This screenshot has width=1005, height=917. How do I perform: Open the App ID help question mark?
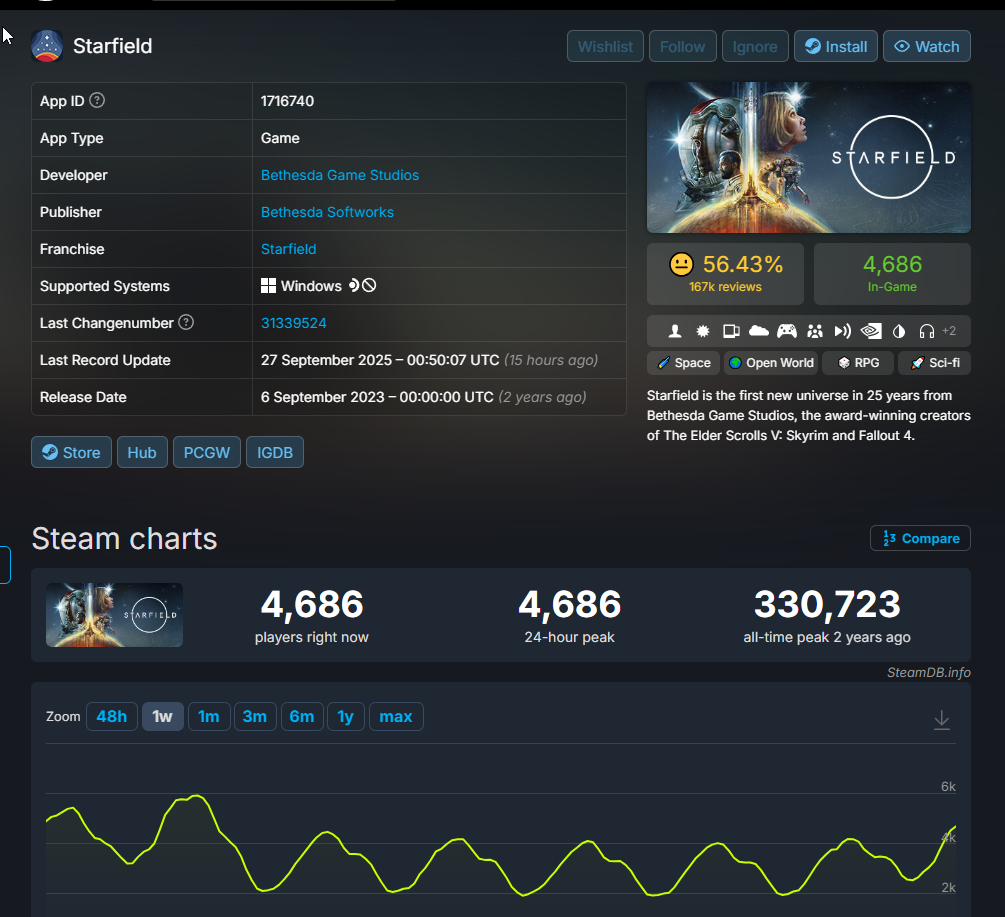click(97, 101)
